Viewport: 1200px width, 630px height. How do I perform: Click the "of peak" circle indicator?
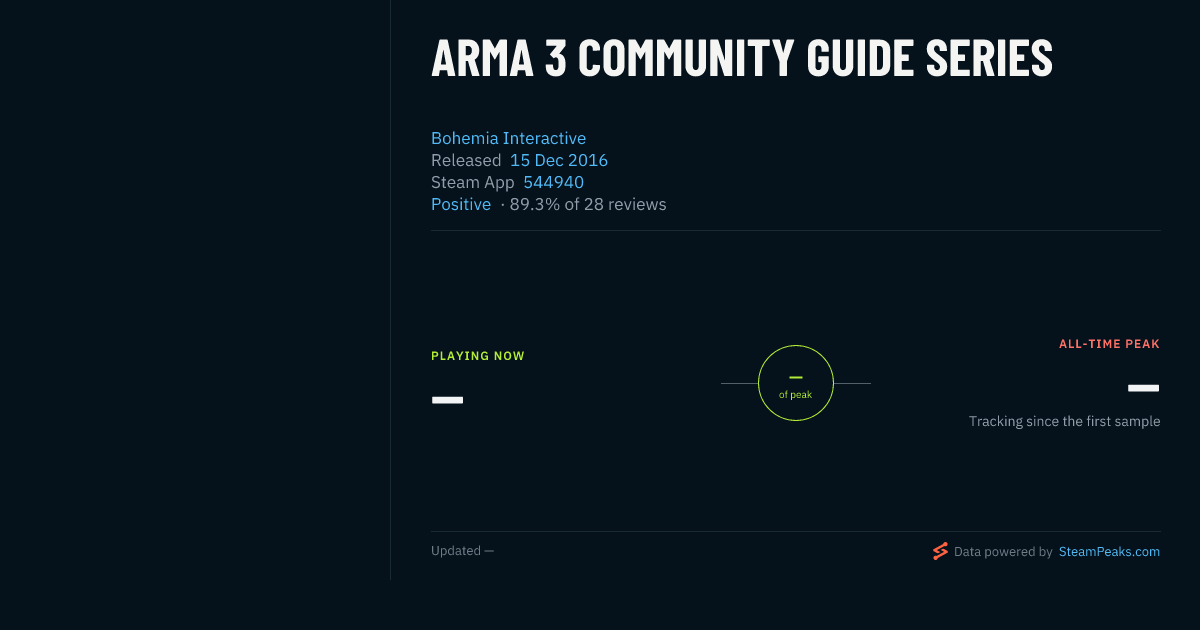pos(796,383)
